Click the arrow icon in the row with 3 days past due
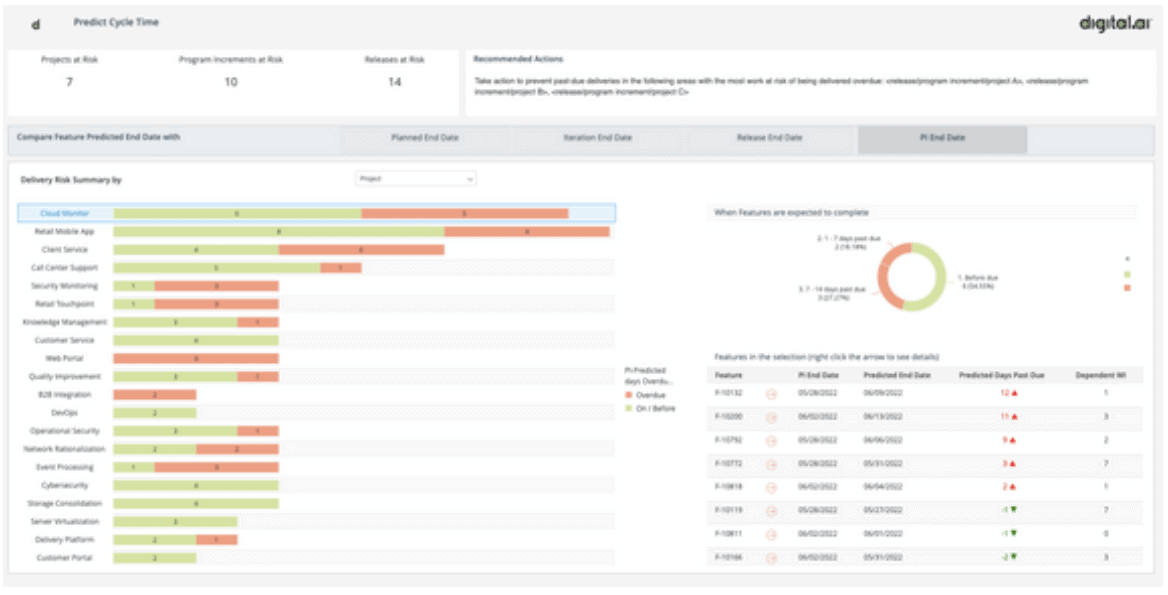Screen dimensions: 1168x595 pos(771,464)
